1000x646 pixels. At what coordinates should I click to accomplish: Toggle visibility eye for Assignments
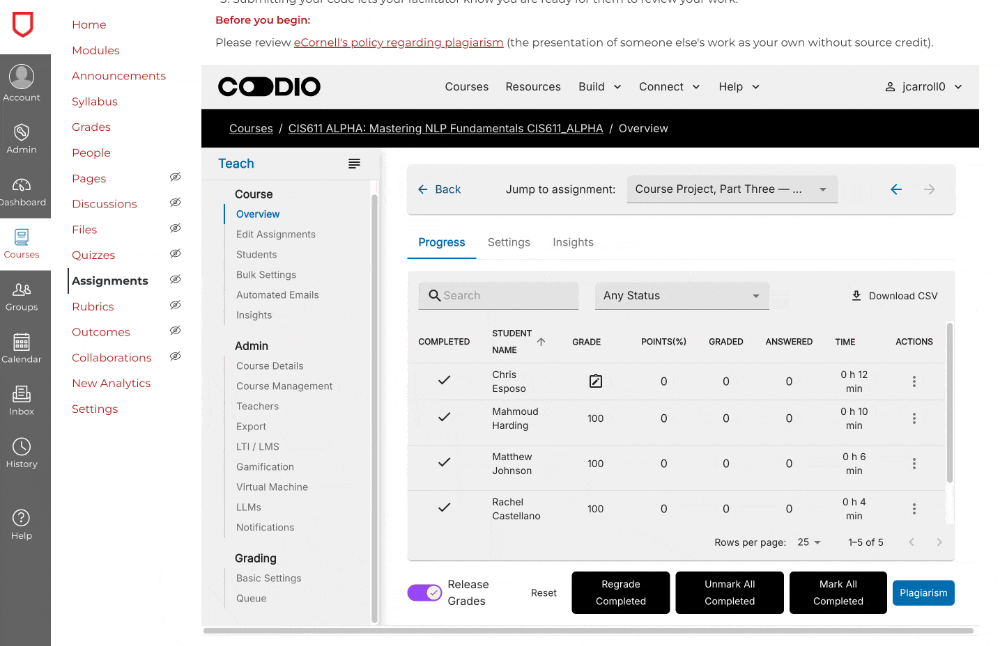[x=175, y=279]
